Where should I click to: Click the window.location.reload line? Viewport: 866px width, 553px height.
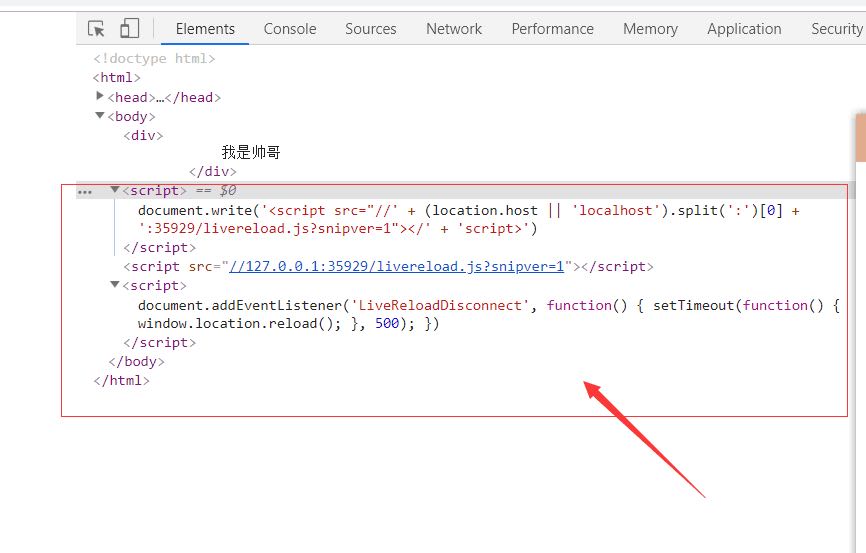pos(288,324)
